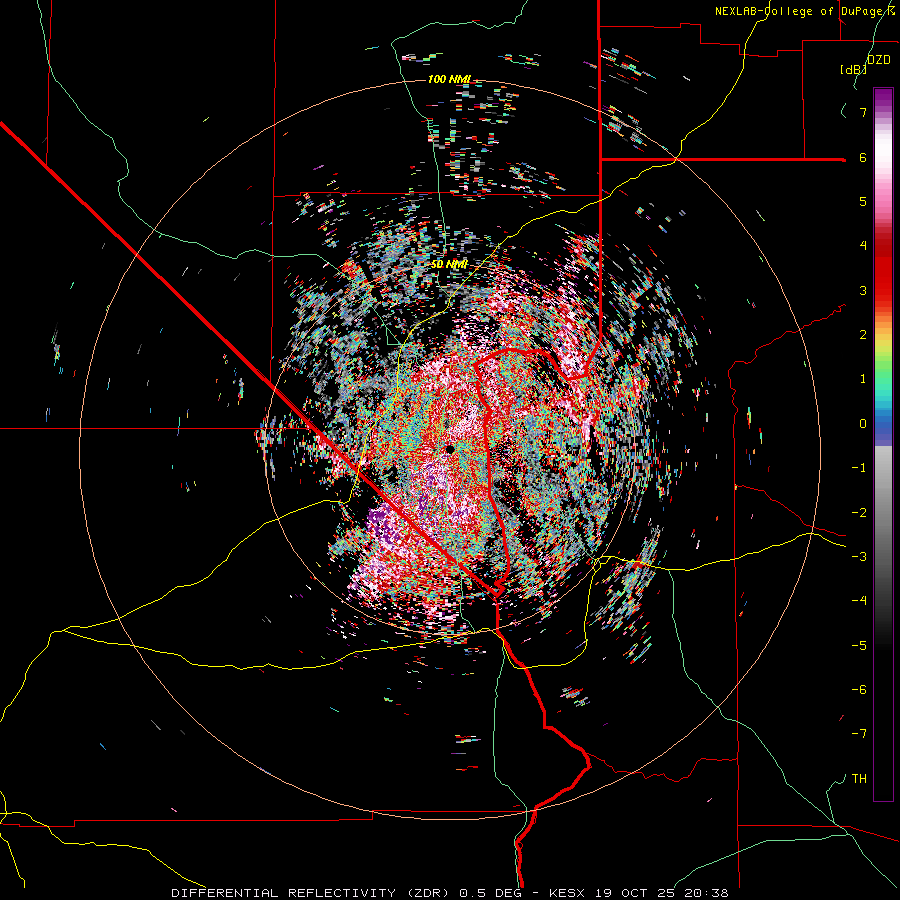This screenshot has height=900, width=900.
Task: Click the -2 value on color scale
Action: click(859, 513)
